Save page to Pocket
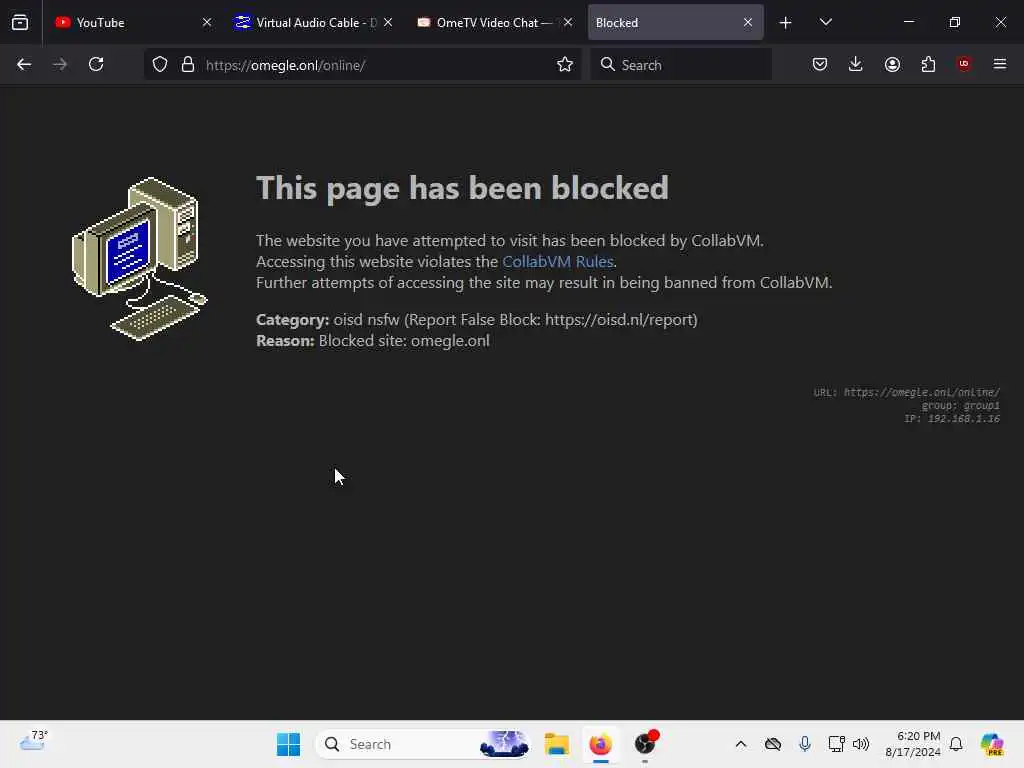1024x768 pixels. 820,64
